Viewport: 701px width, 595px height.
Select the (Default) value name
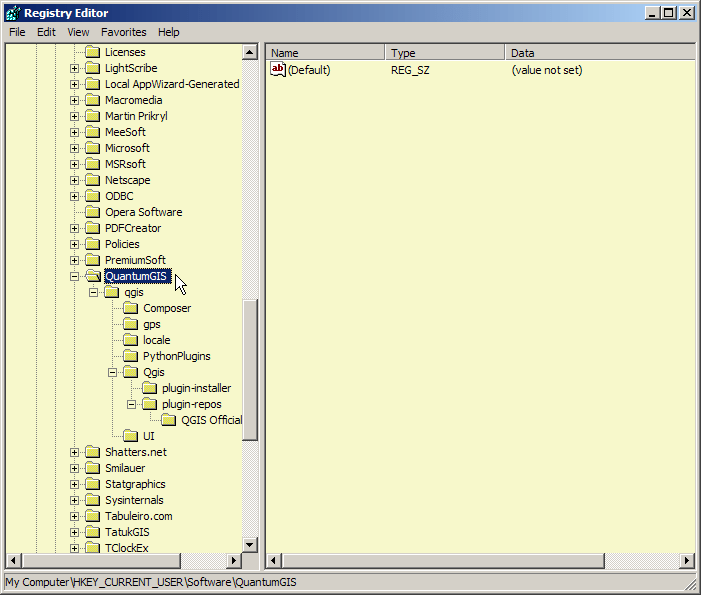(x=309, y=70)
